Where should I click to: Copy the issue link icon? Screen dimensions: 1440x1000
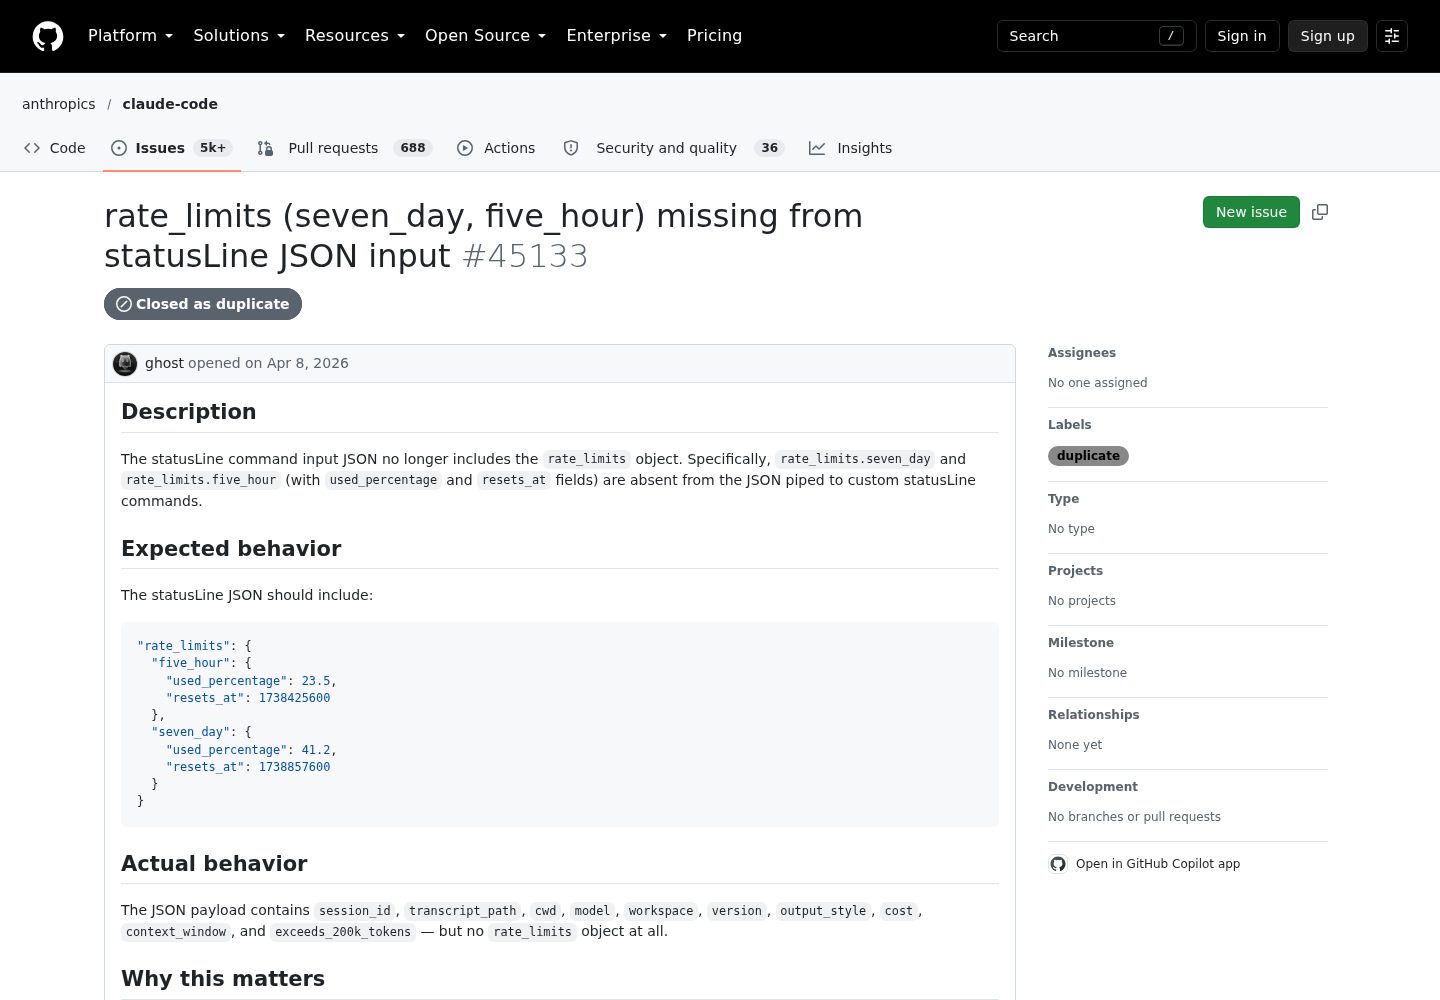1320,212
